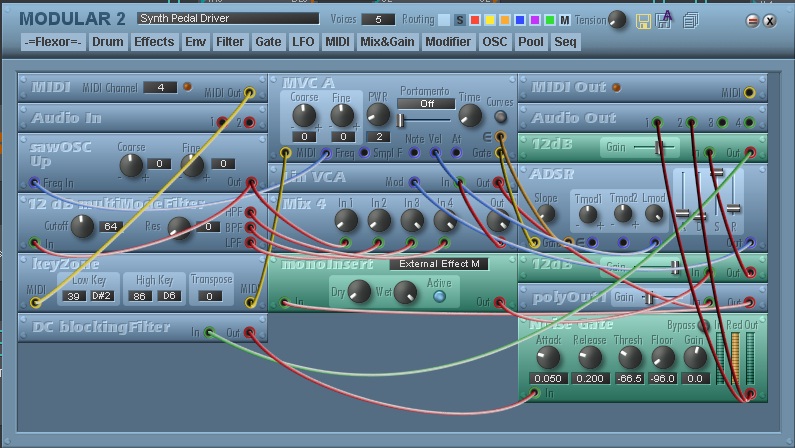Open the OSC module category
The image size is (795, 448).
pos(494,42)
